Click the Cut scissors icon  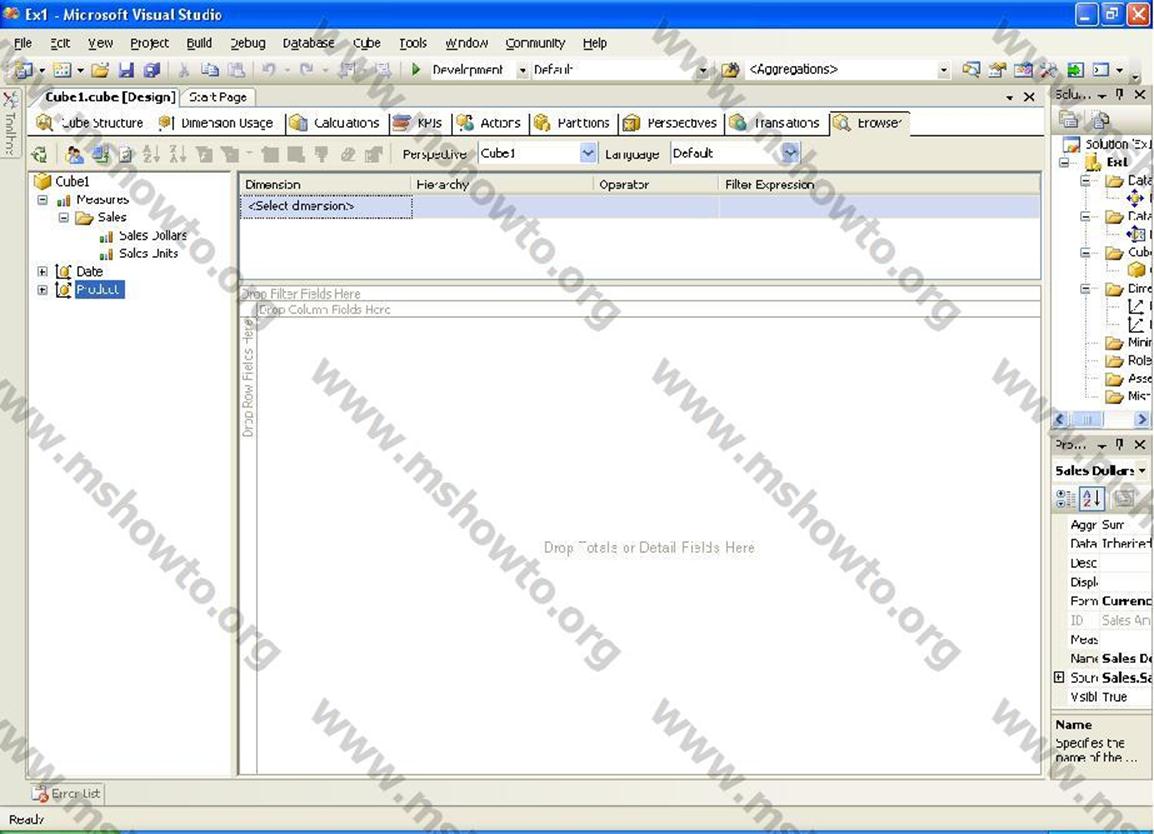(x=184, y=70)
